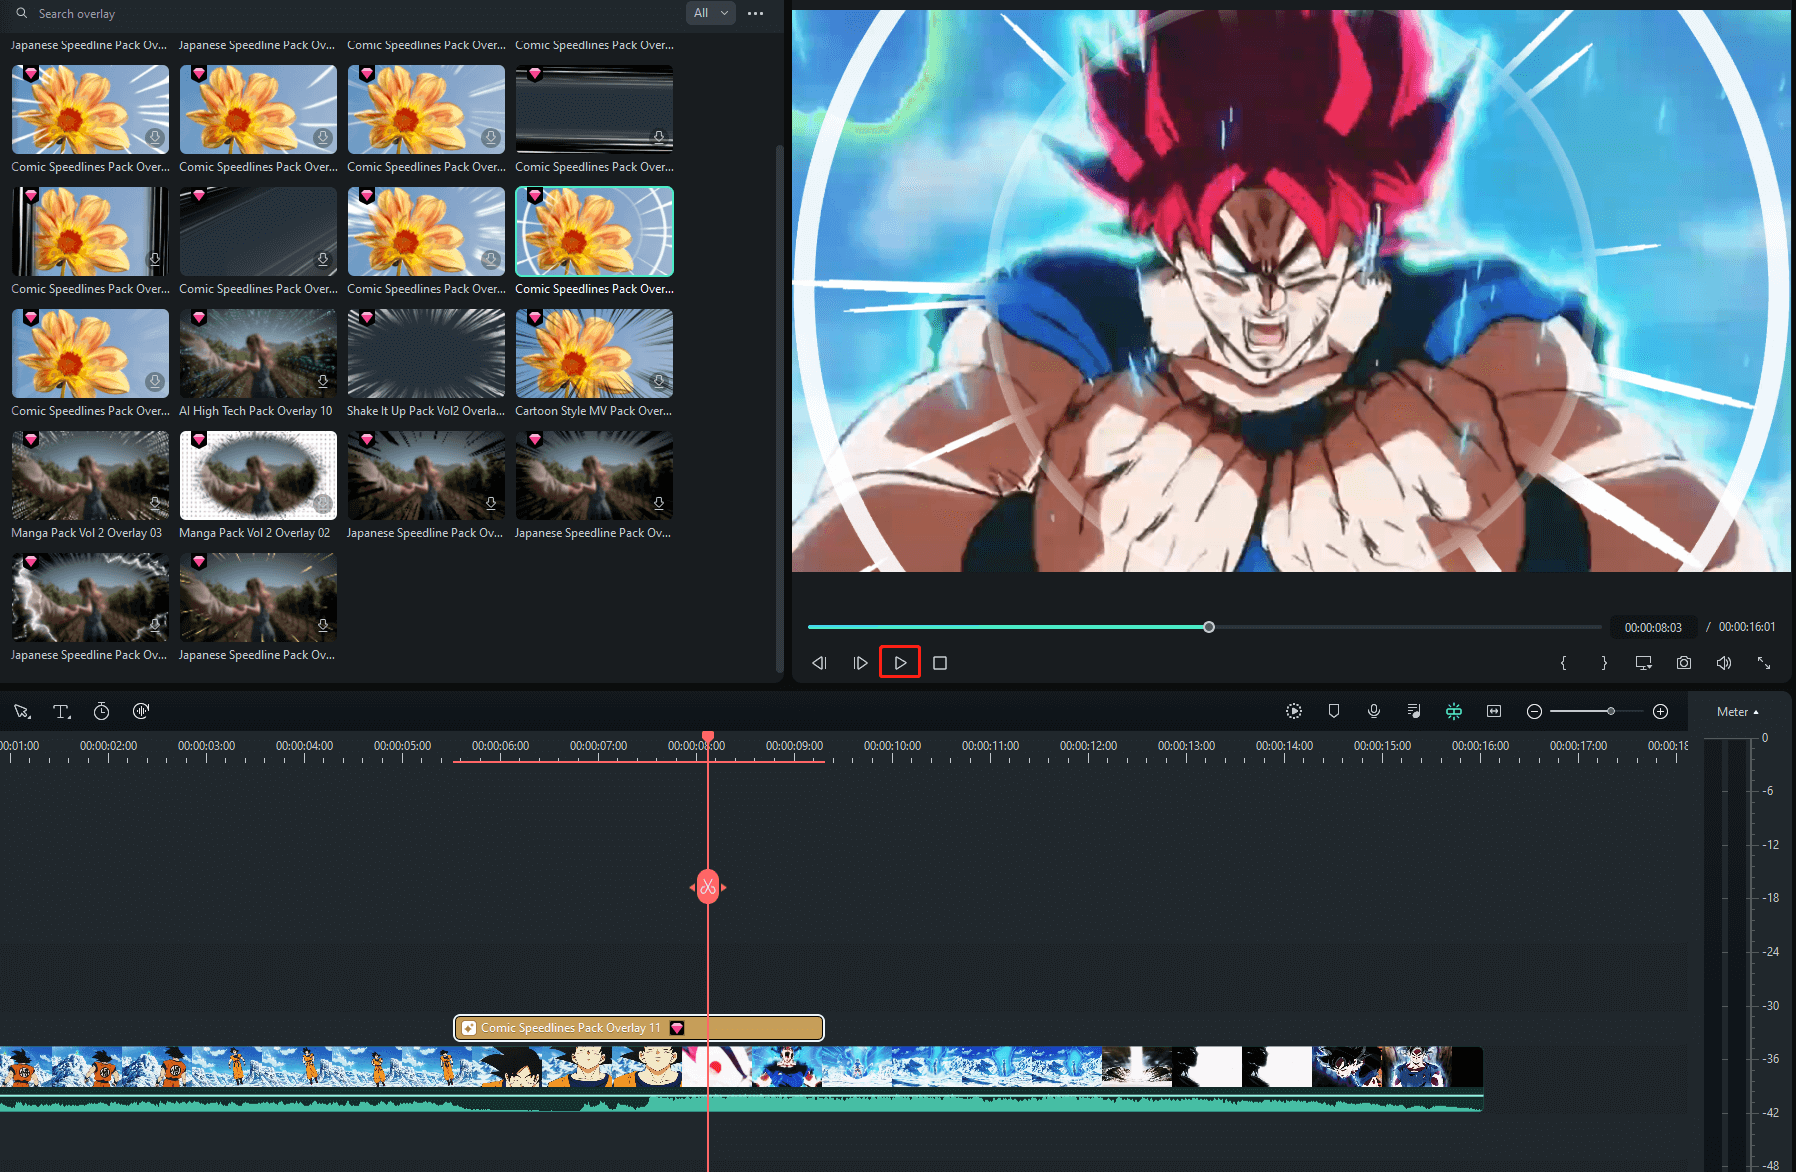Open the All media filter dropdown
The height and width of the screenshot is (1172, 1796).
710,13
